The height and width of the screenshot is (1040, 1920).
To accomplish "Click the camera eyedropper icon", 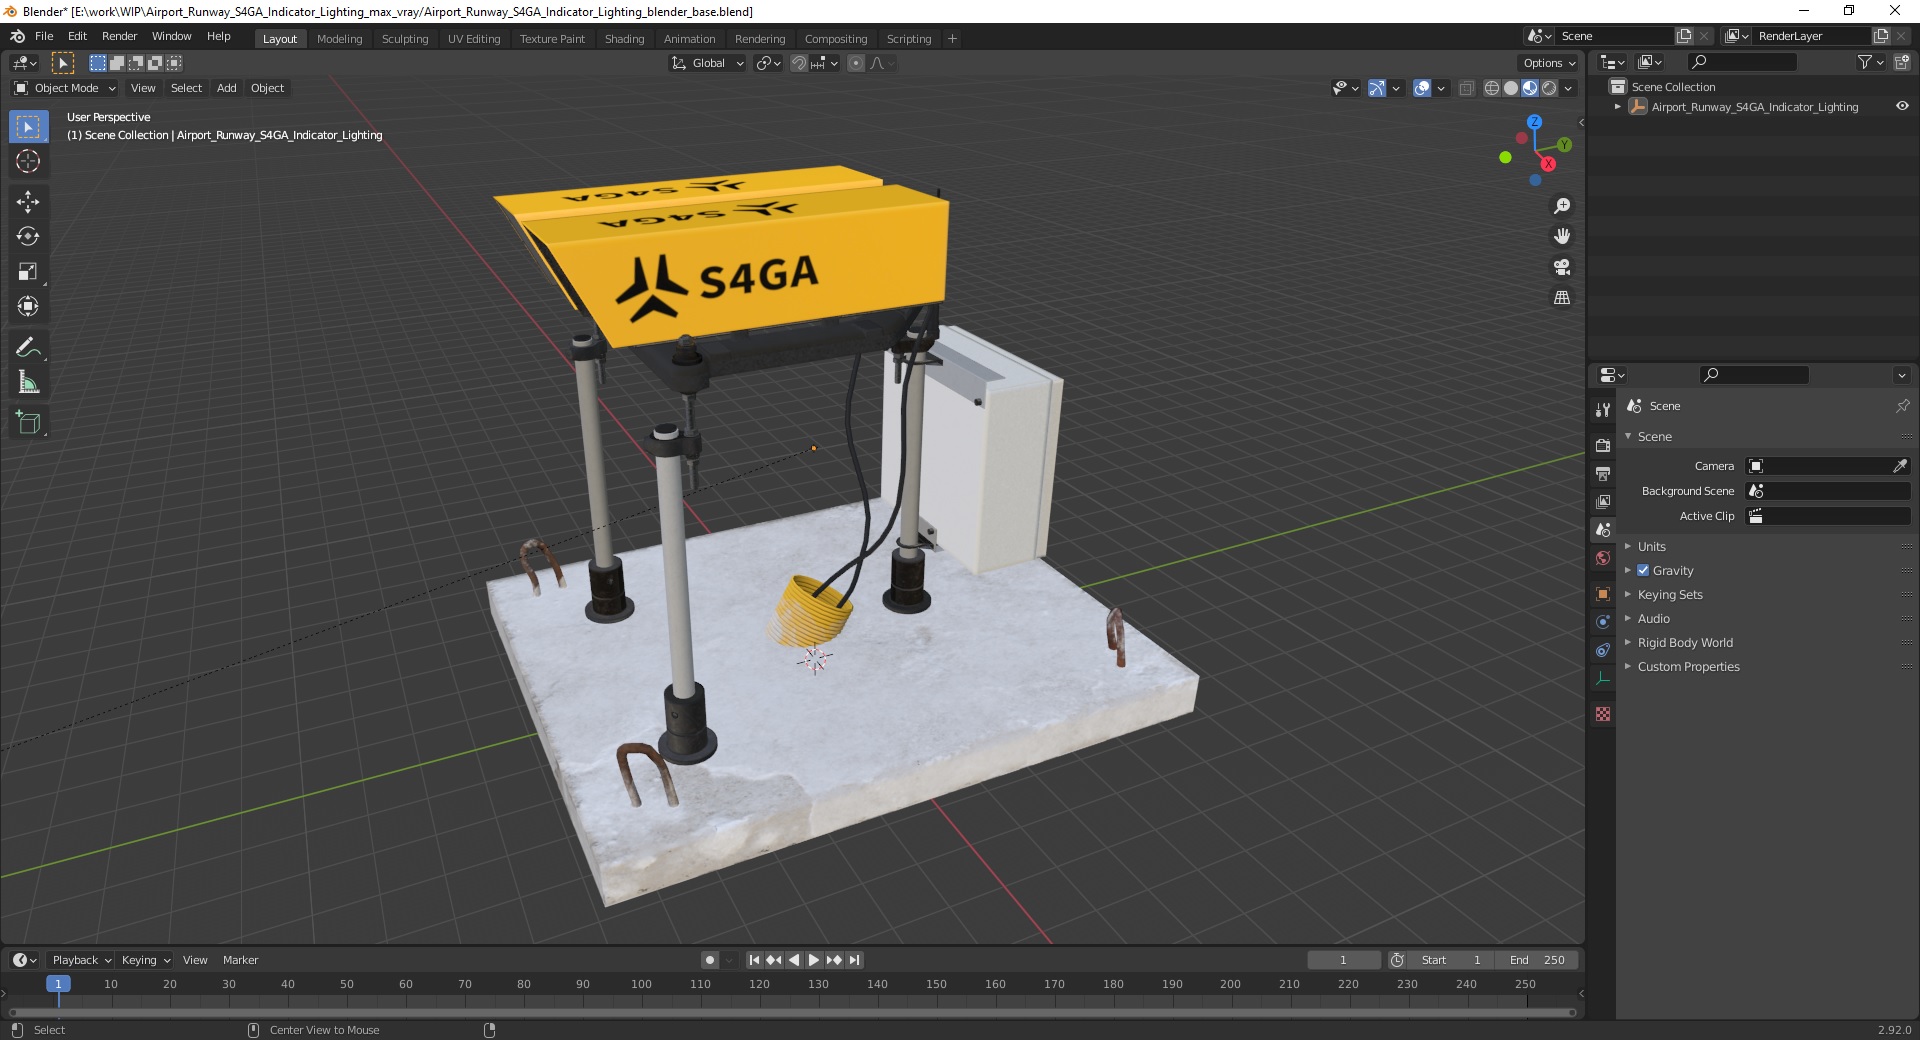I will tap(1900, 466).
